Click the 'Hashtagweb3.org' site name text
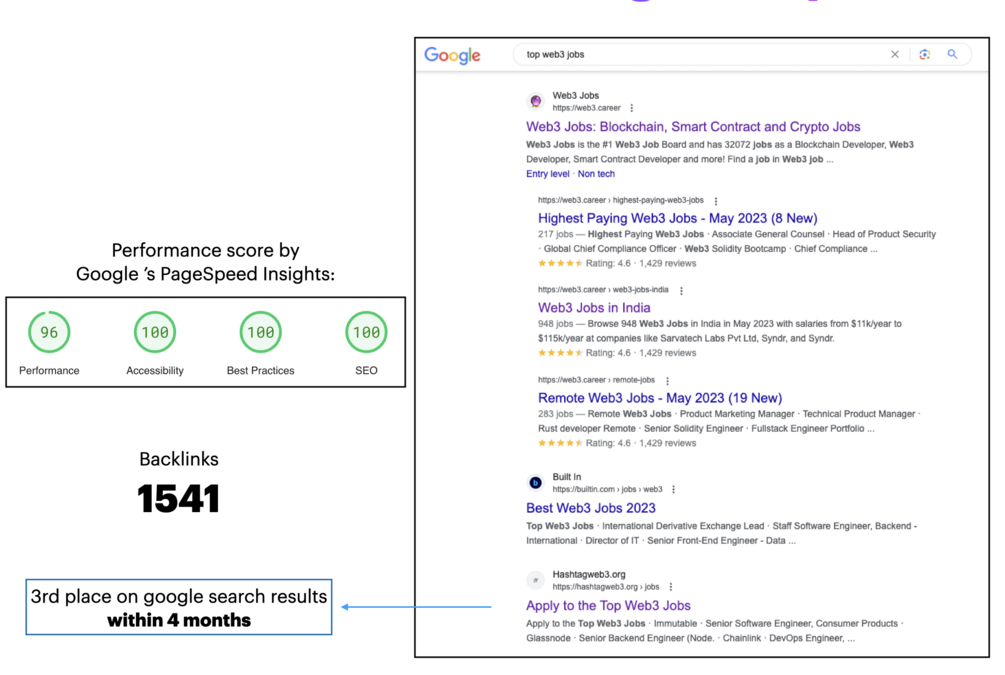Image resolution: width=1005 pixels, height=675 pixels. [x=589, y=574]
